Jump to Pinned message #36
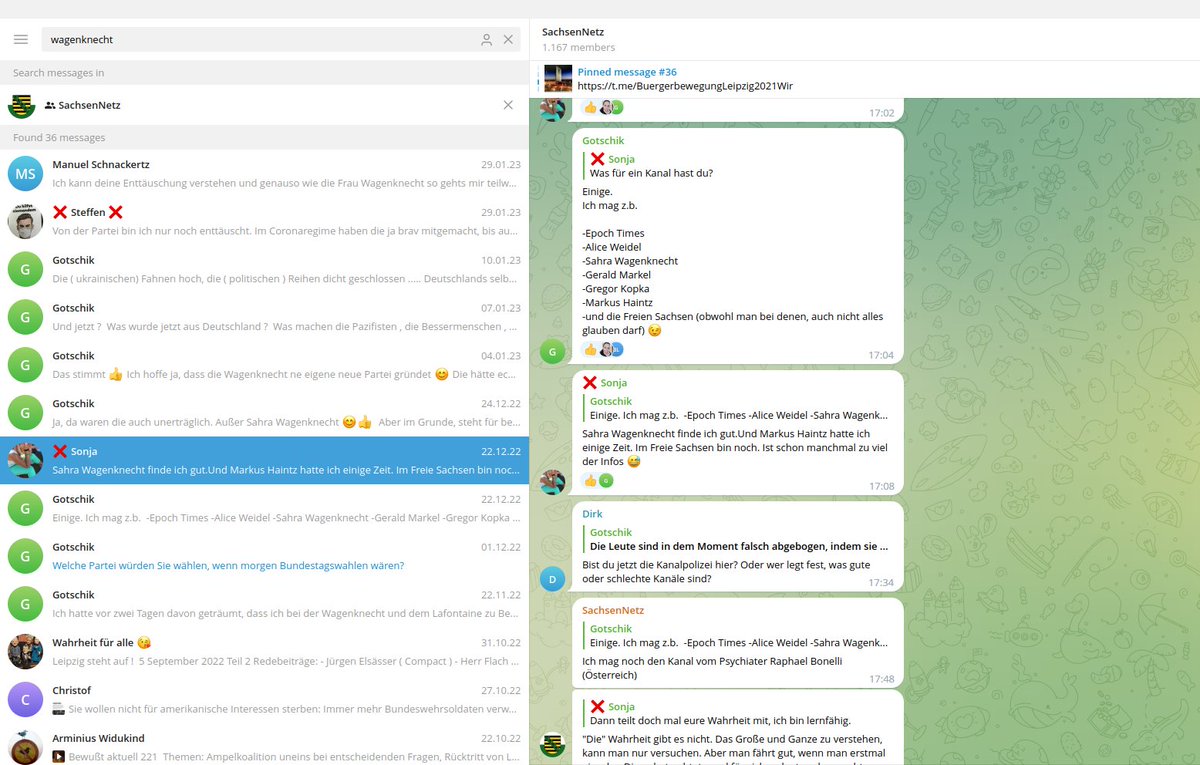The image size is (1200, 765). pos(627,72)
